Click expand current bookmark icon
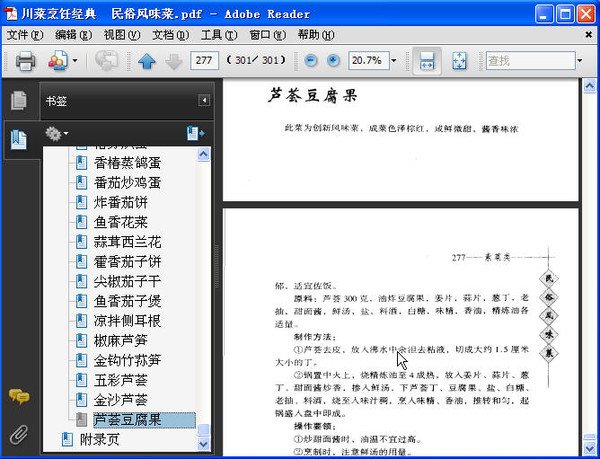Image resolution: width=600 pixels, height=459 pixels. tap(196, 133)
